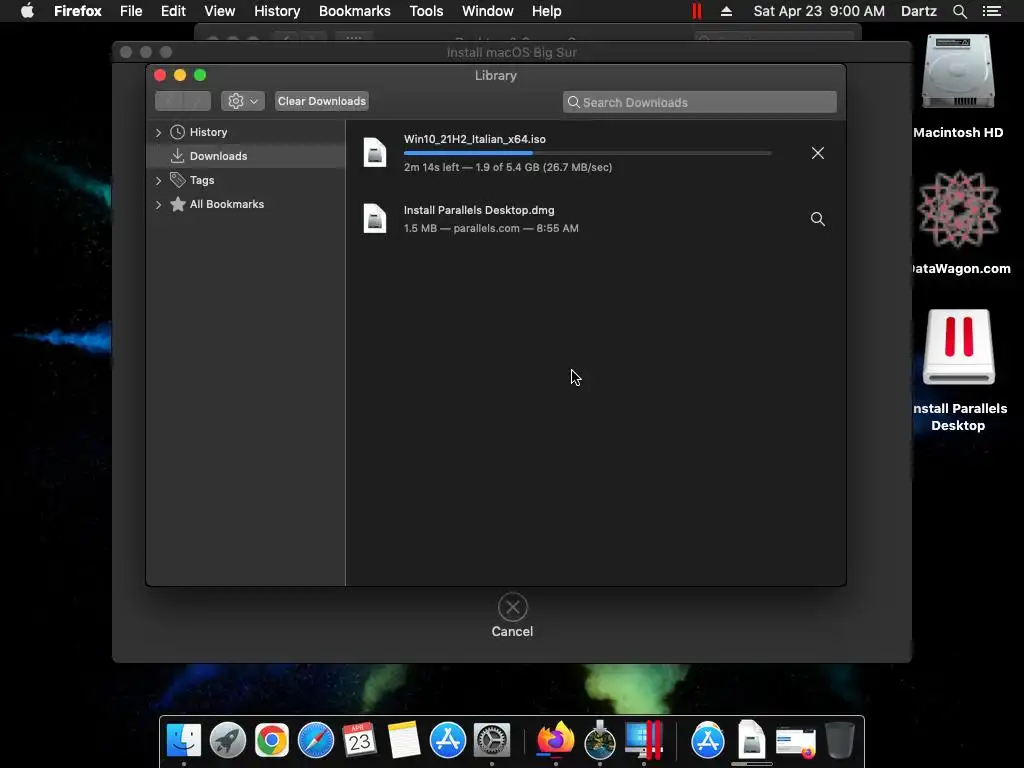Minimize the Library window
The width and height of the screenshot is (1024, 768).
[180, 75]
